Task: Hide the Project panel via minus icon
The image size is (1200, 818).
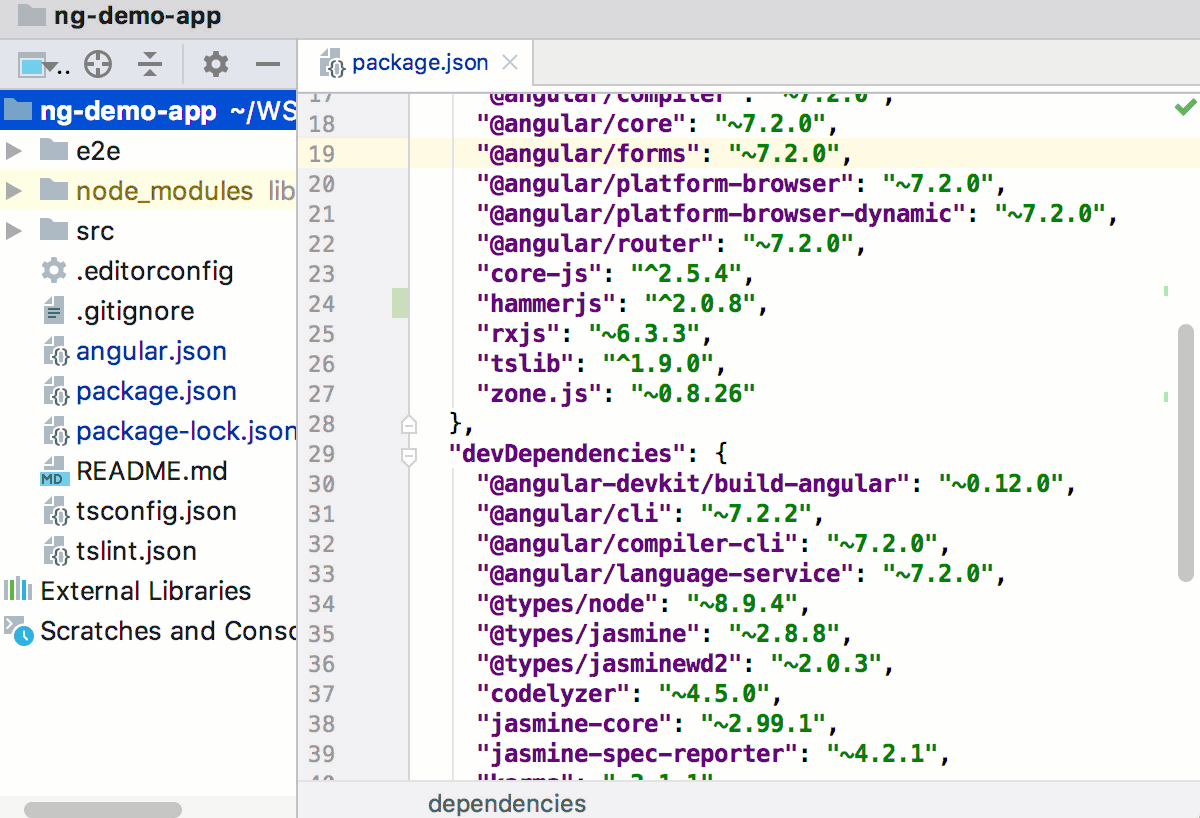Action: 266,63
